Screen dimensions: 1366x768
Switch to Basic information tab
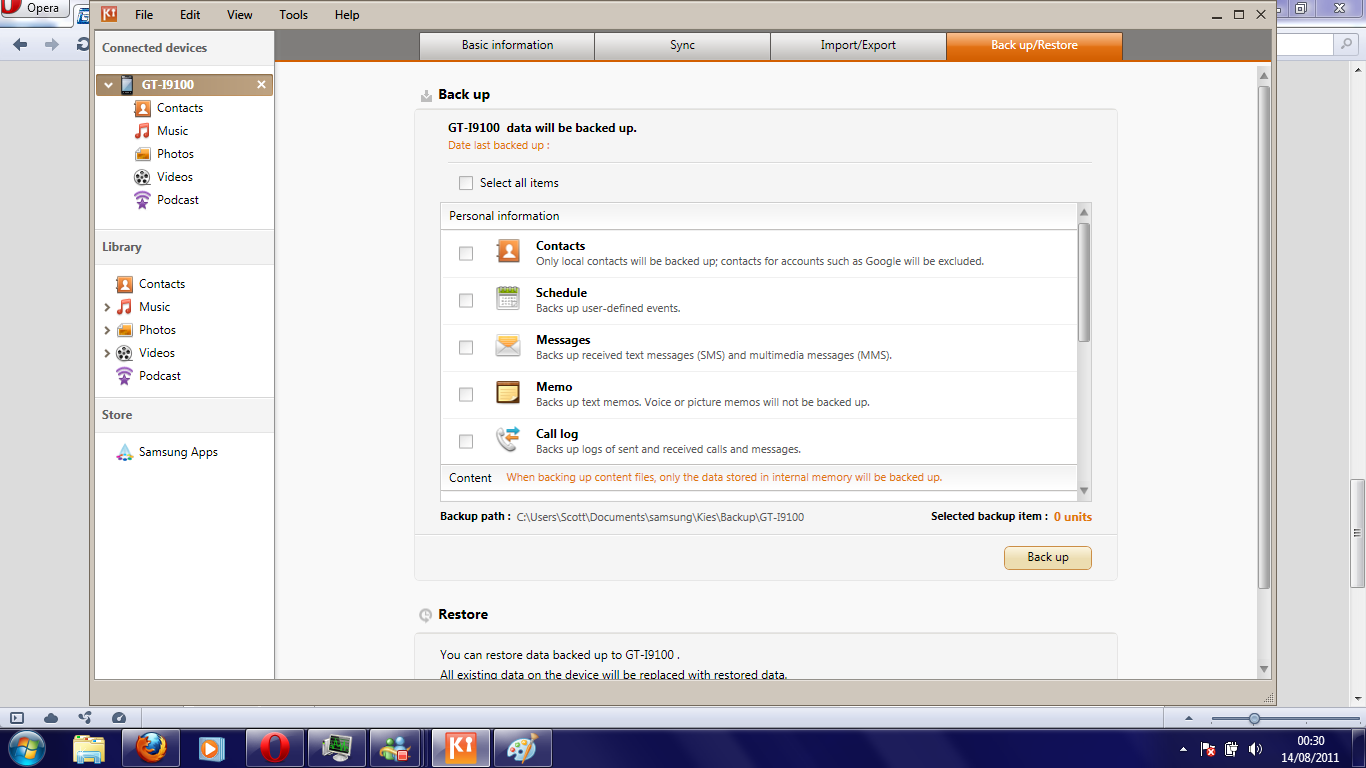pos(507,46)
